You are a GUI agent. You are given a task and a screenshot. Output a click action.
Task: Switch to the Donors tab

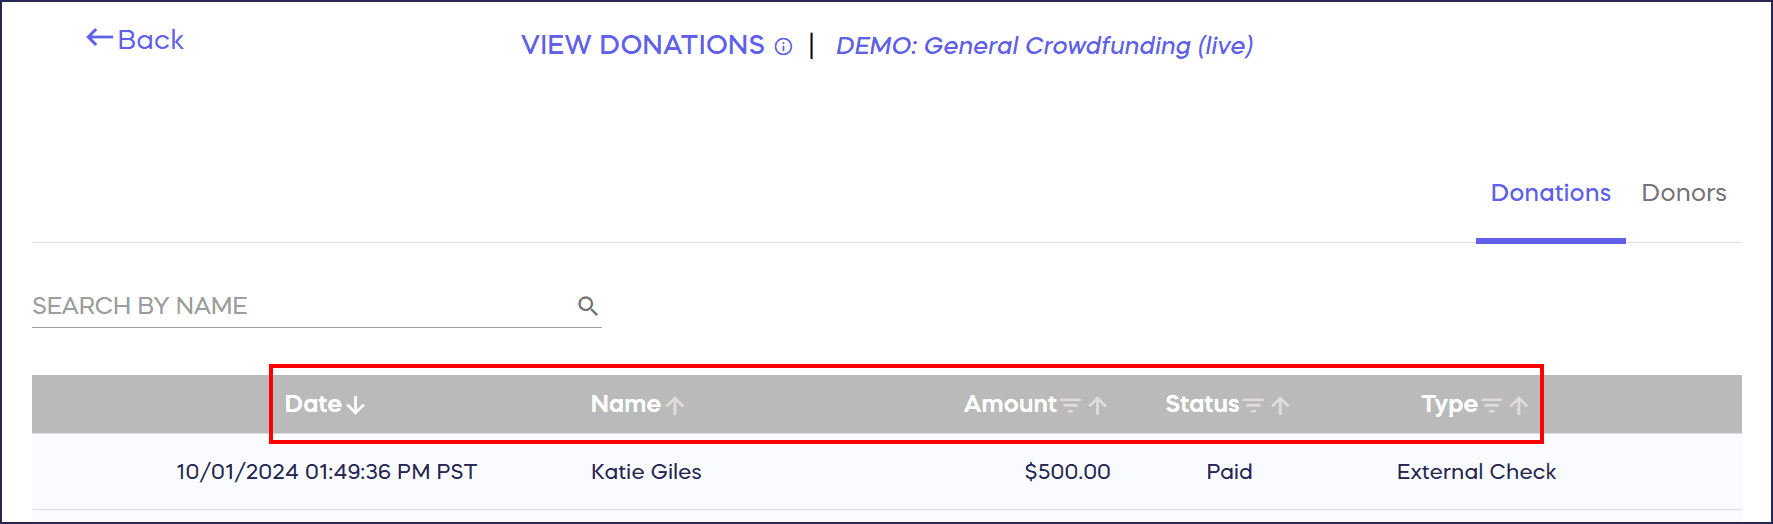pos(1684,193)
